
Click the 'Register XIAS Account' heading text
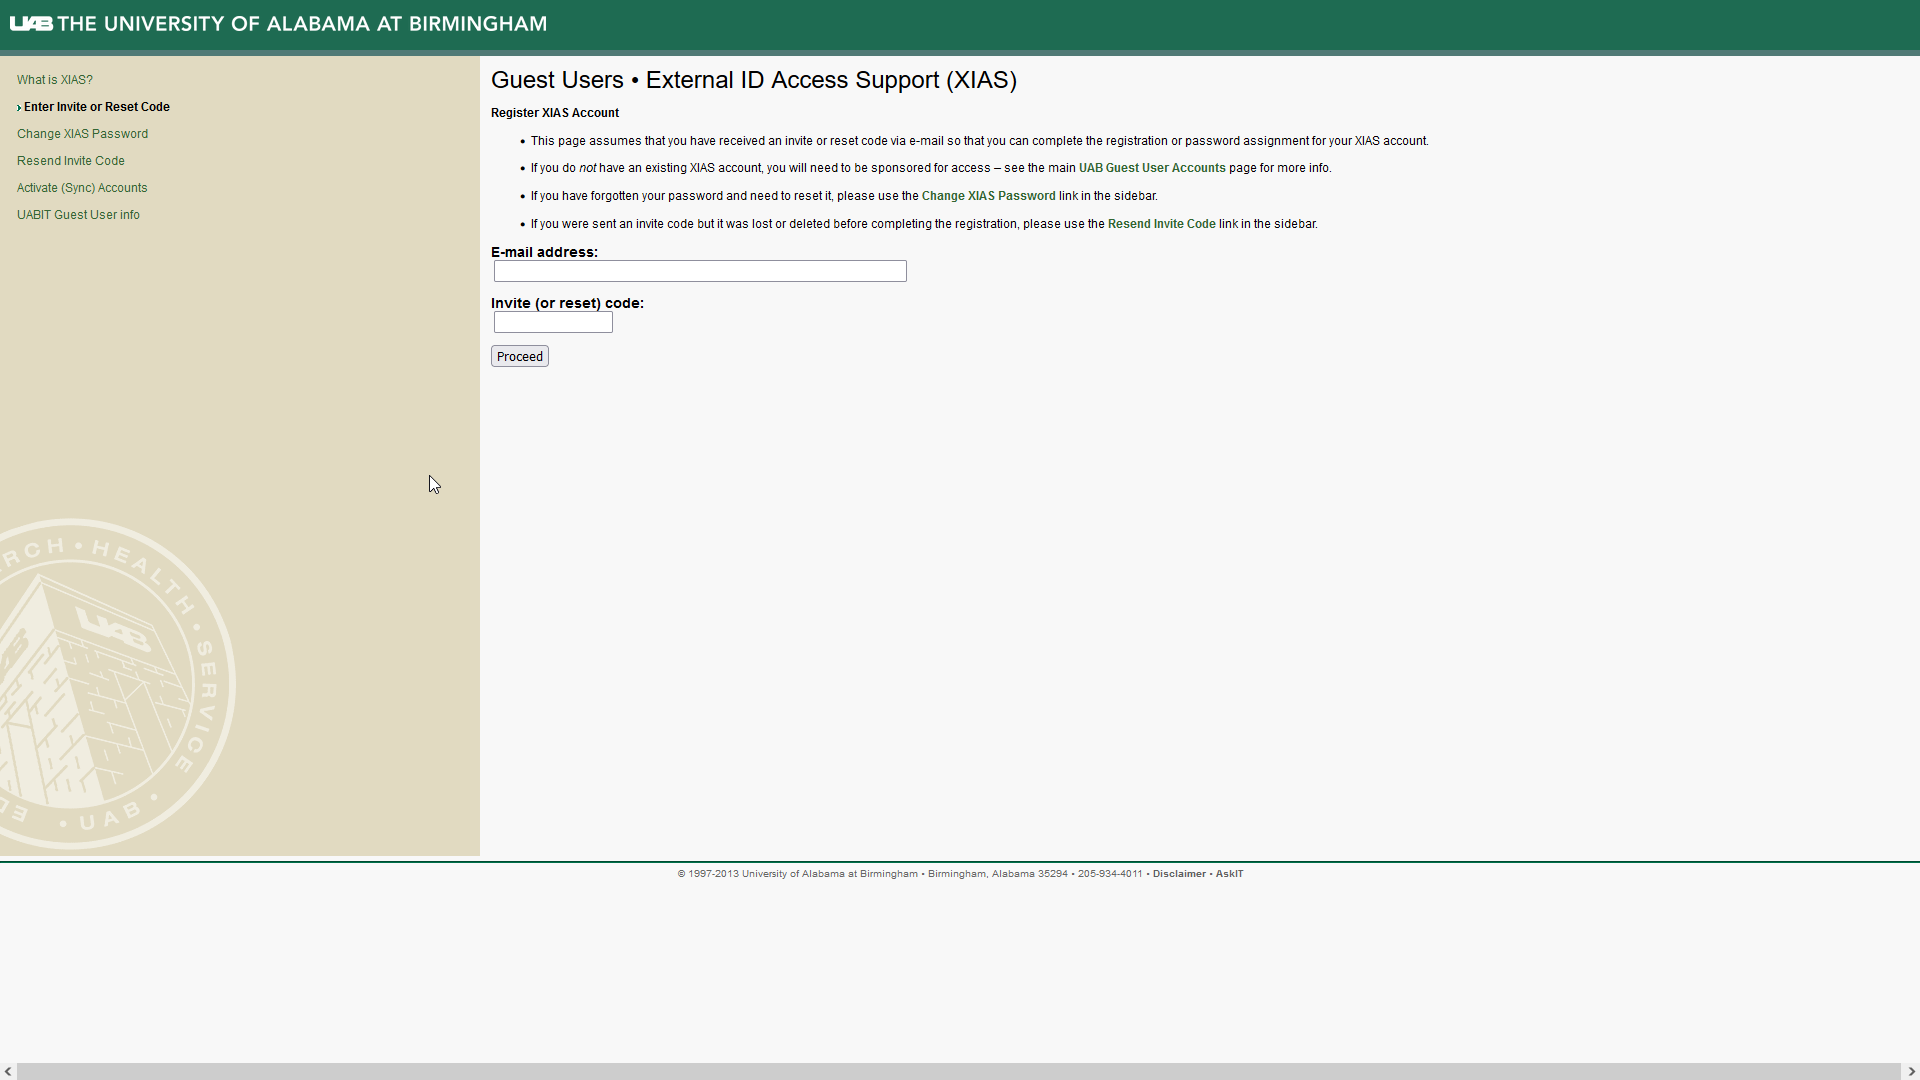(555, 113)
